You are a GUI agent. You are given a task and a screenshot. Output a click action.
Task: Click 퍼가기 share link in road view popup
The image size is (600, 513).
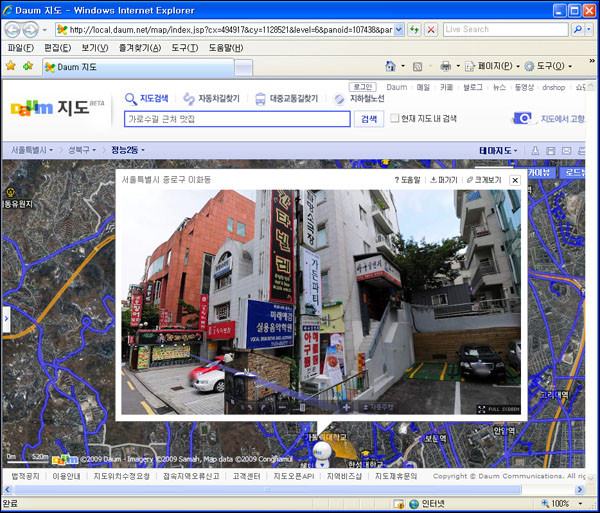[x=443, y=180]
